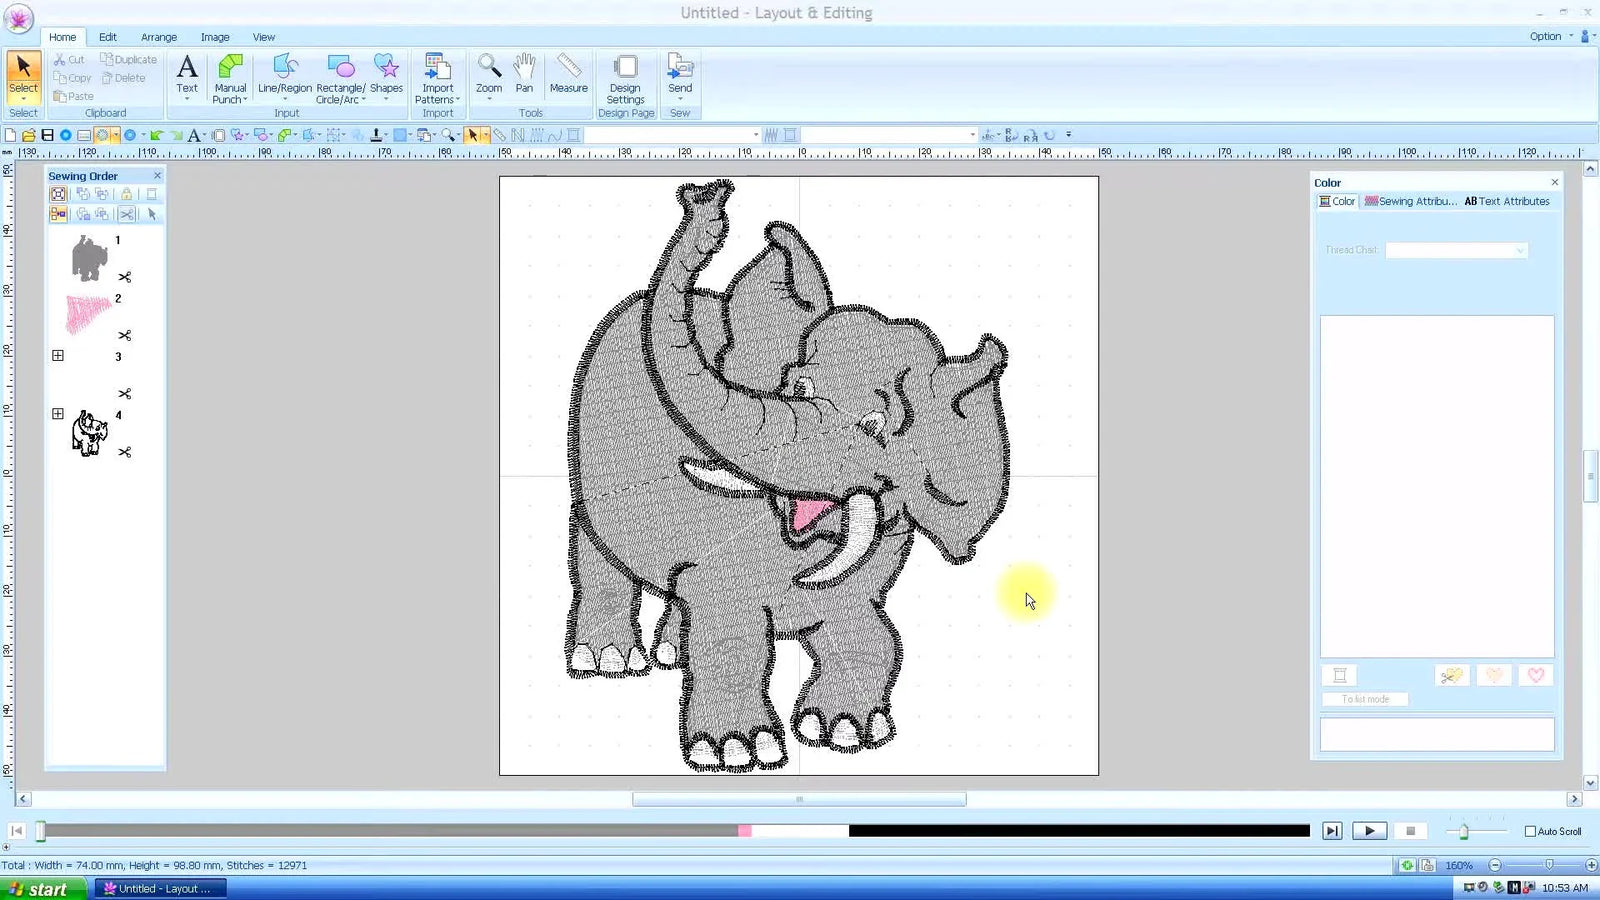The width and height of the screenshot is (1600, 900).
Task: Switch to the Sewing Attributes tab
Action: 1411,201
